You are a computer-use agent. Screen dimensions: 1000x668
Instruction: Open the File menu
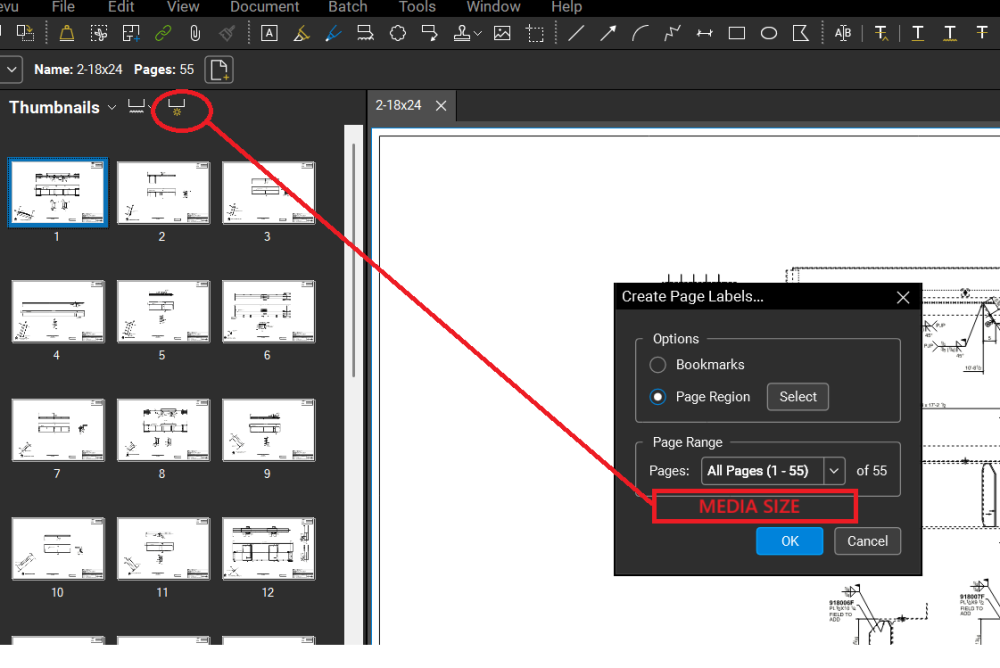63,7
